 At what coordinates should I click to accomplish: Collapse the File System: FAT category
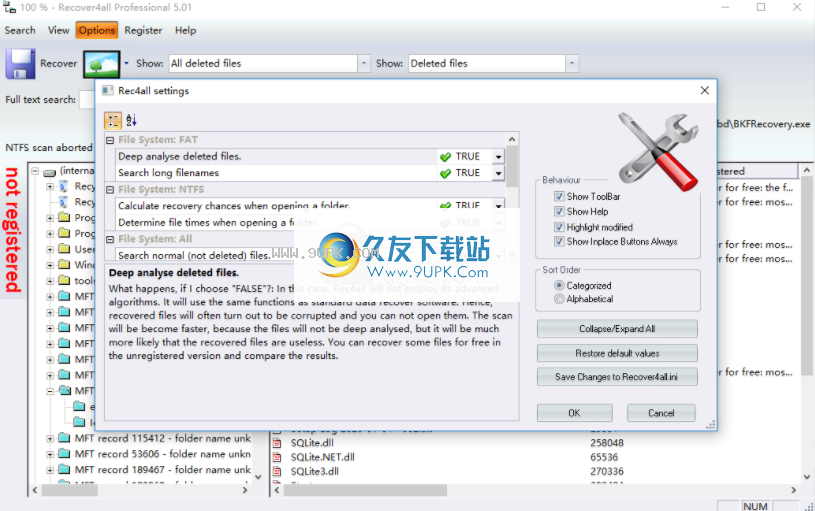pos(110,140)
